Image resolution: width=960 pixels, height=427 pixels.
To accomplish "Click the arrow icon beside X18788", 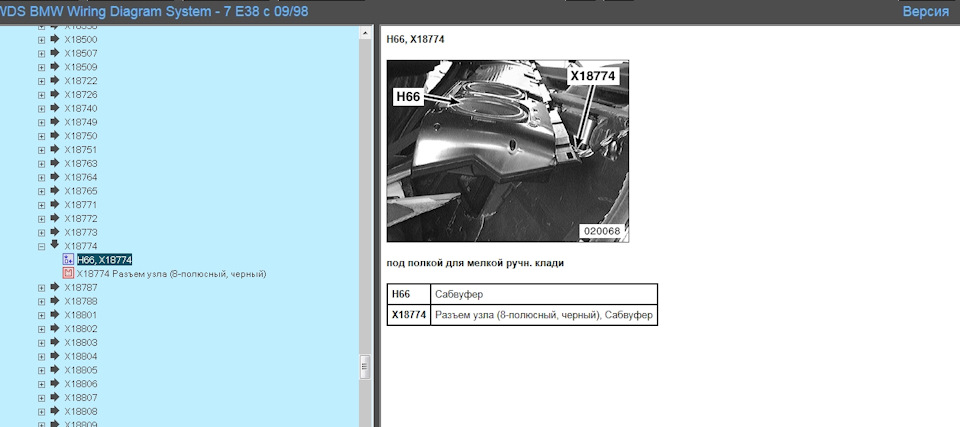I will (x=54, y=301).
